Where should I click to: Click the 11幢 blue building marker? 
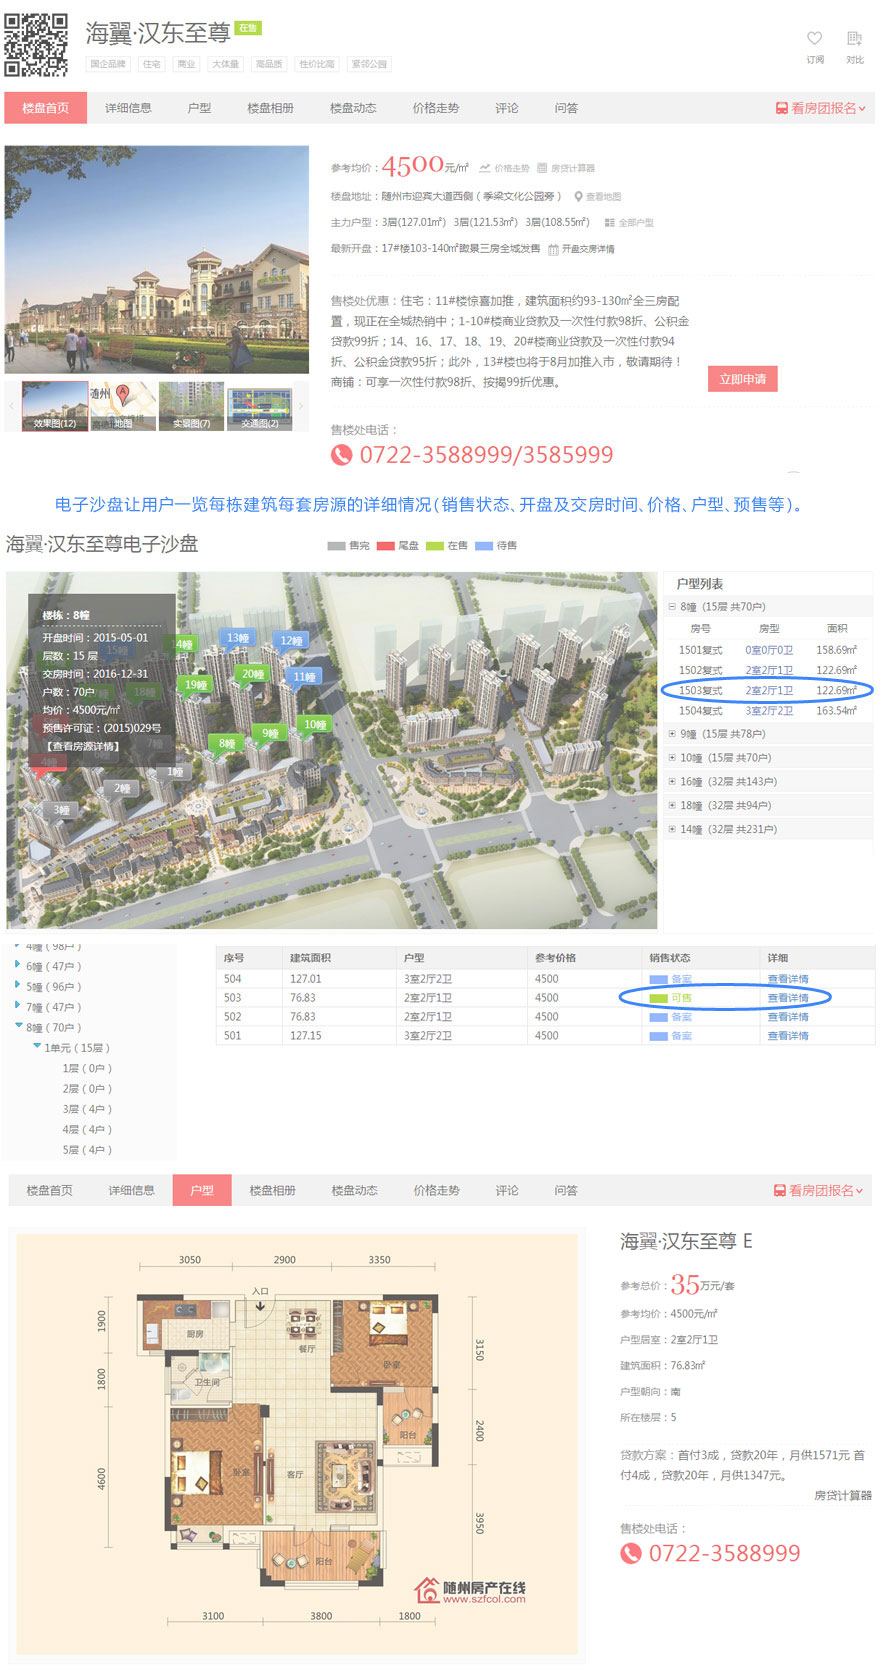(x=304, y=677)
